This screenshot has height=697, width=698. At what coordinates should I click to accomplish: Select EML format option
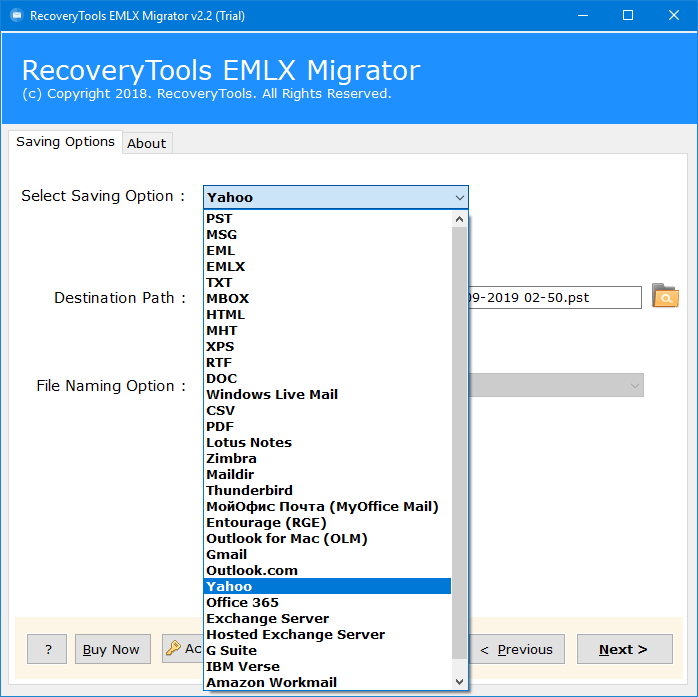(x=327, y=251)
